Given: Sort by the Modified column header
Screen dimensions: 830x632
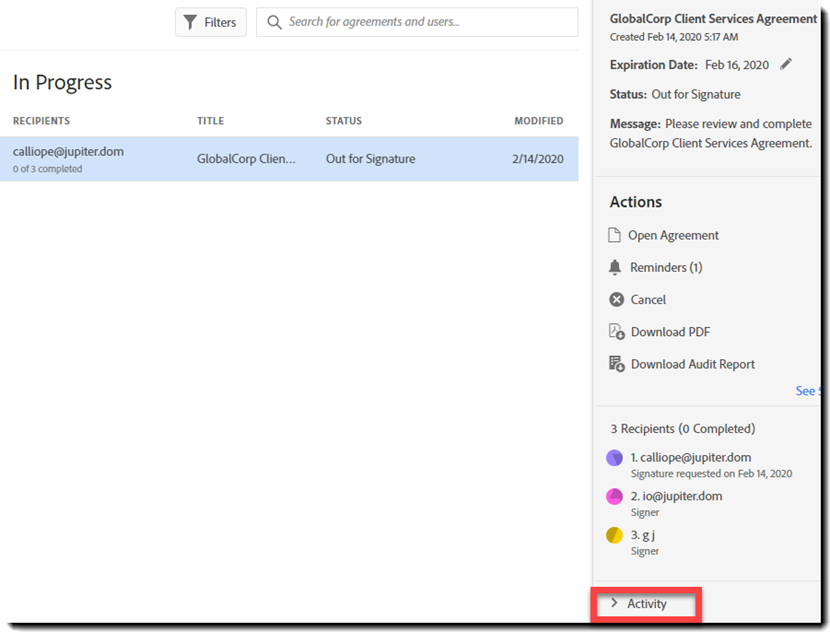Looking at the screenshot, I should click(538, 121).
